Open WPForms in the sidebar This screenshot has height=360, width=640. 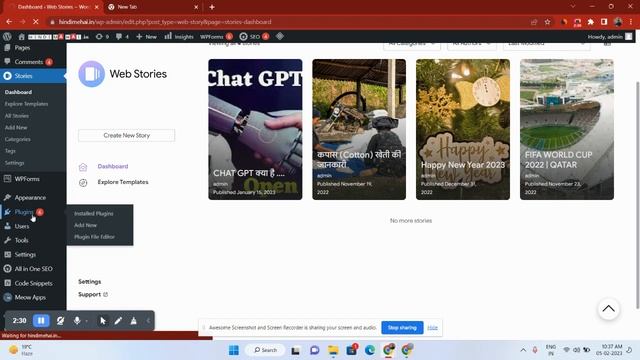pos(27,179)
